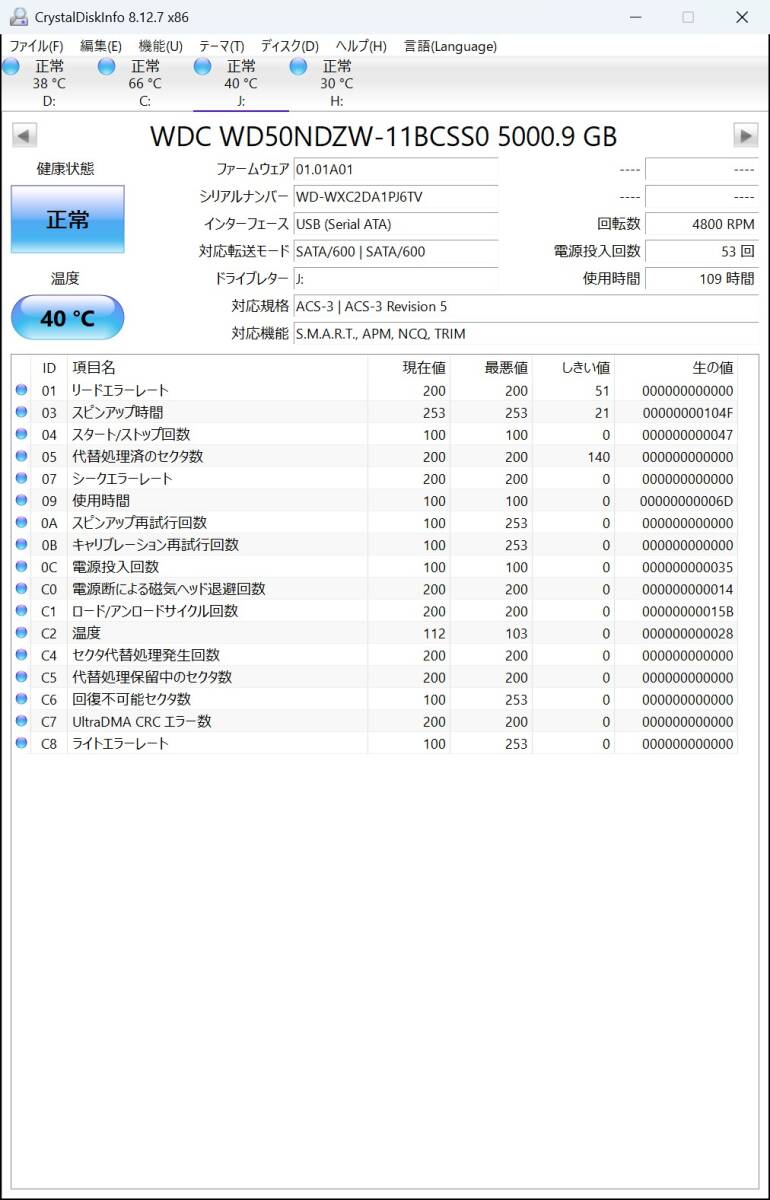Click the firmware field 01.01A01
Viewport: 770px width, 1200px height.
coord(395,170)
